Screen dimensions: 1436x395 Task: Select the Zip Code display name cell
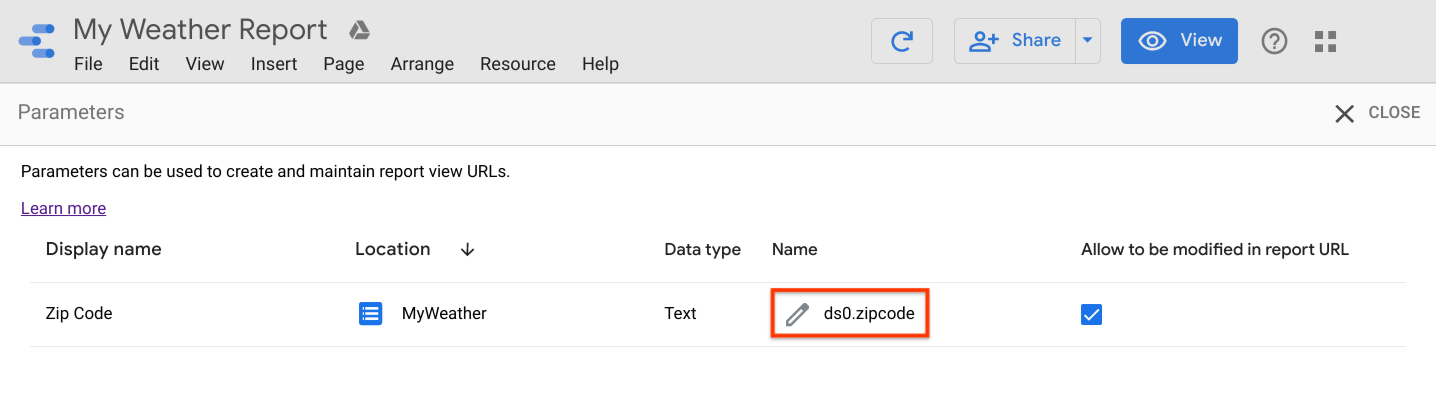pyautogui.click(x=79, y=314)
